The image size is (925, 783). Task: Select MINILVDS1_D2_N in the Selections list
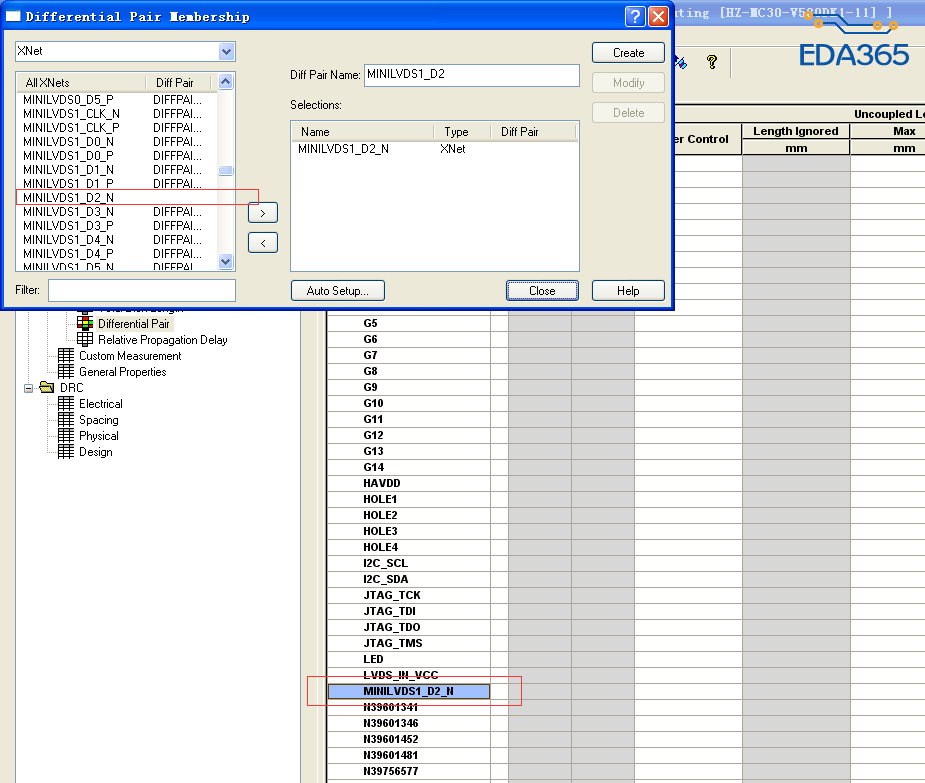click(x=343, y=149)
